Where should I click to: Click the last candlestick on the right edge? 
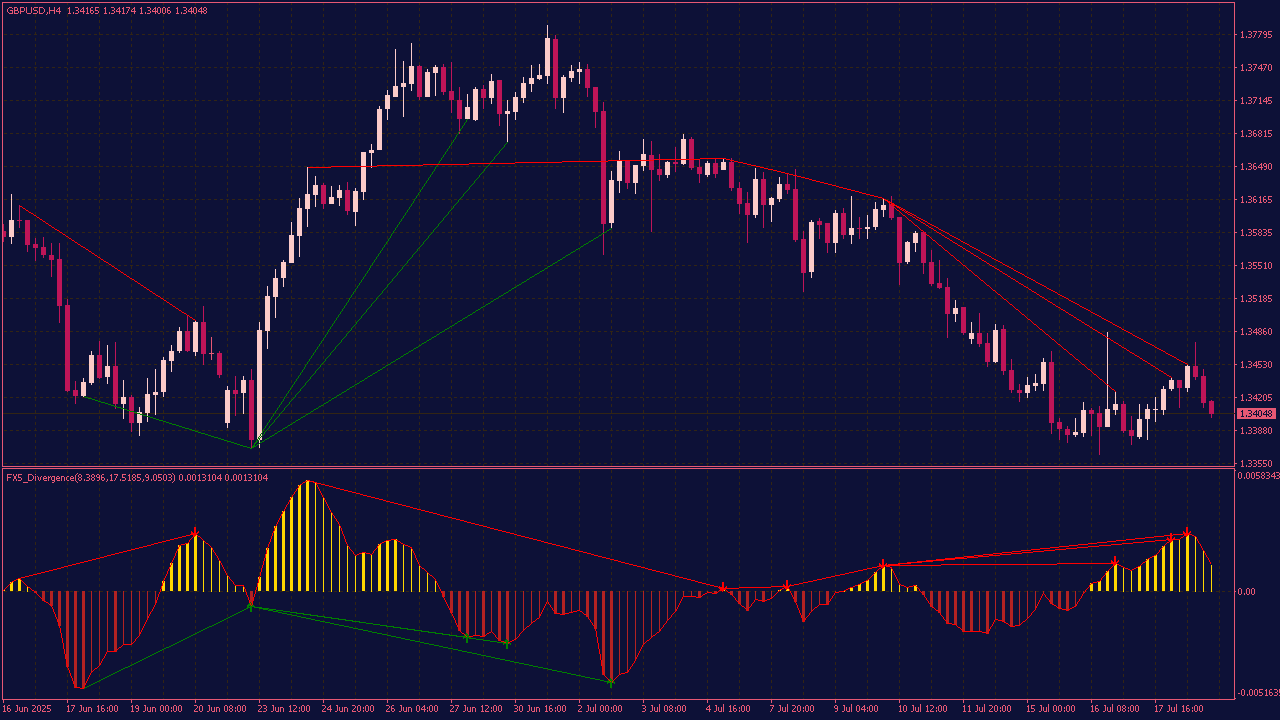pos(1211,407)
